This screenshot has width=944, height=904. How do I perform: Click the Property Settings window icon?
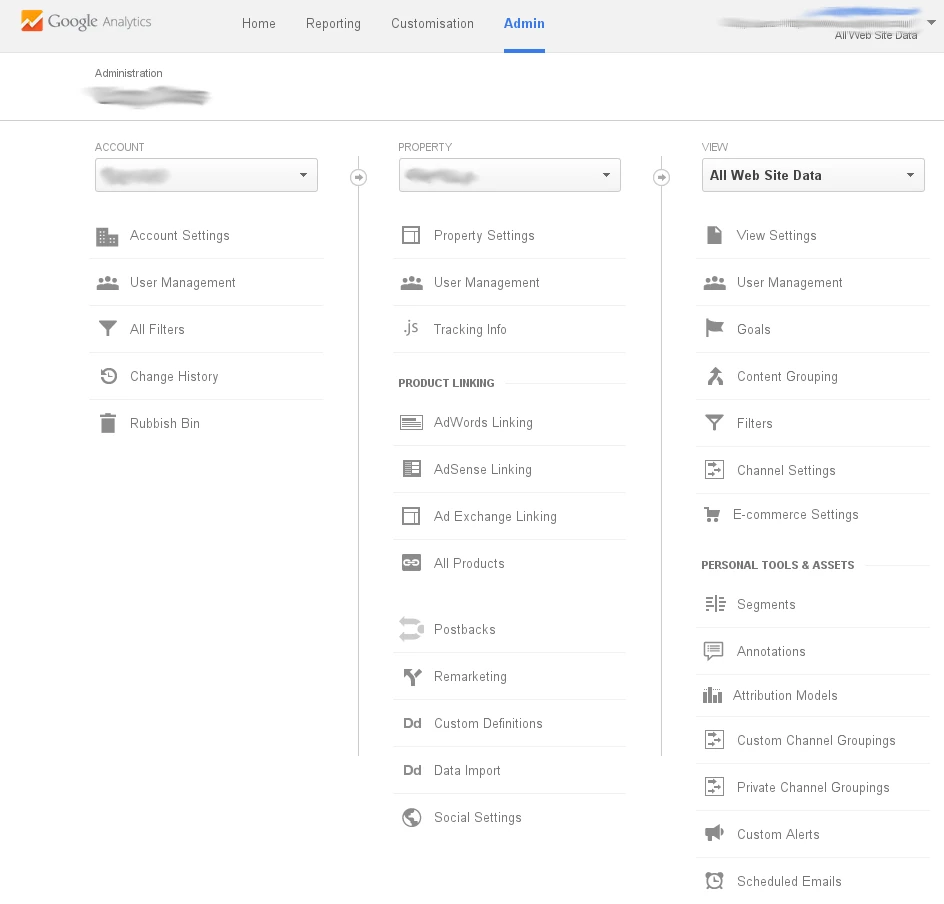pyautogui.click(x=411, y=235)
